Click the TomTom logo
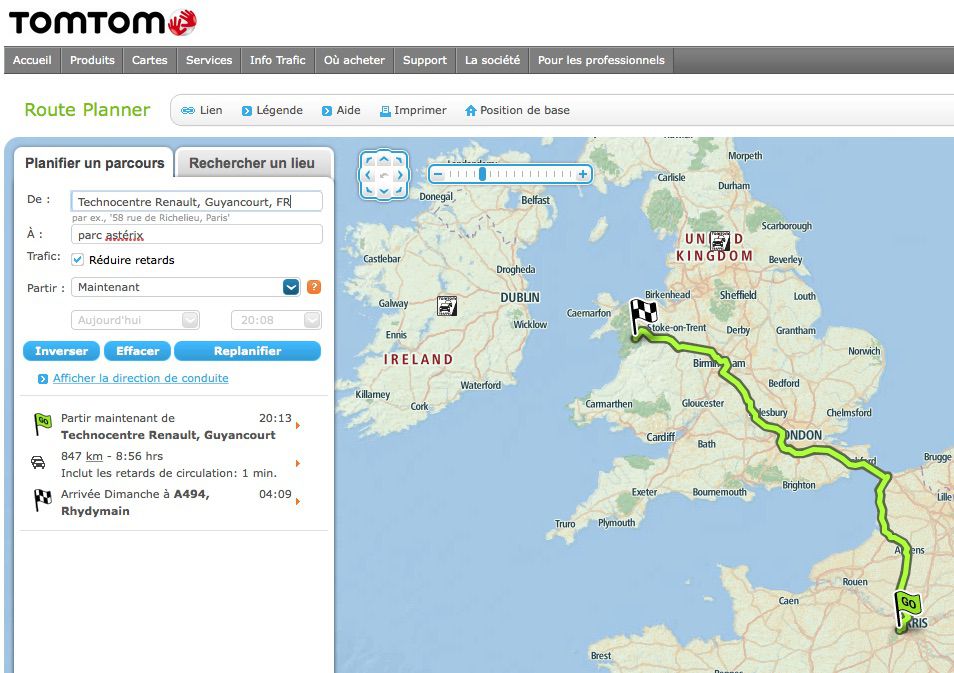 (x=103, y=23)
